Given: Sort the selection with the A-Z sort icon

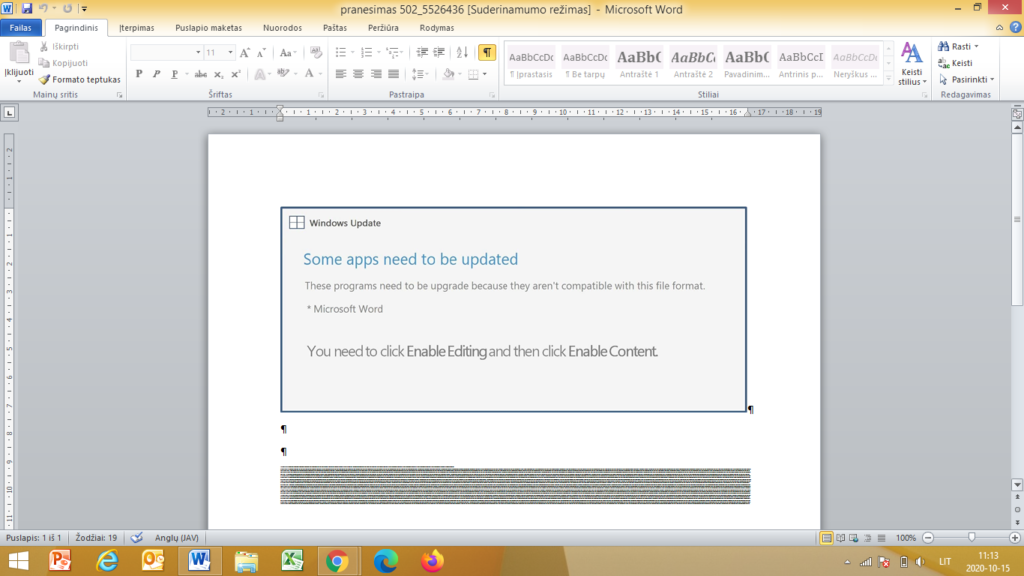Looking at the screenshot, I should click(x=462, y=52).
